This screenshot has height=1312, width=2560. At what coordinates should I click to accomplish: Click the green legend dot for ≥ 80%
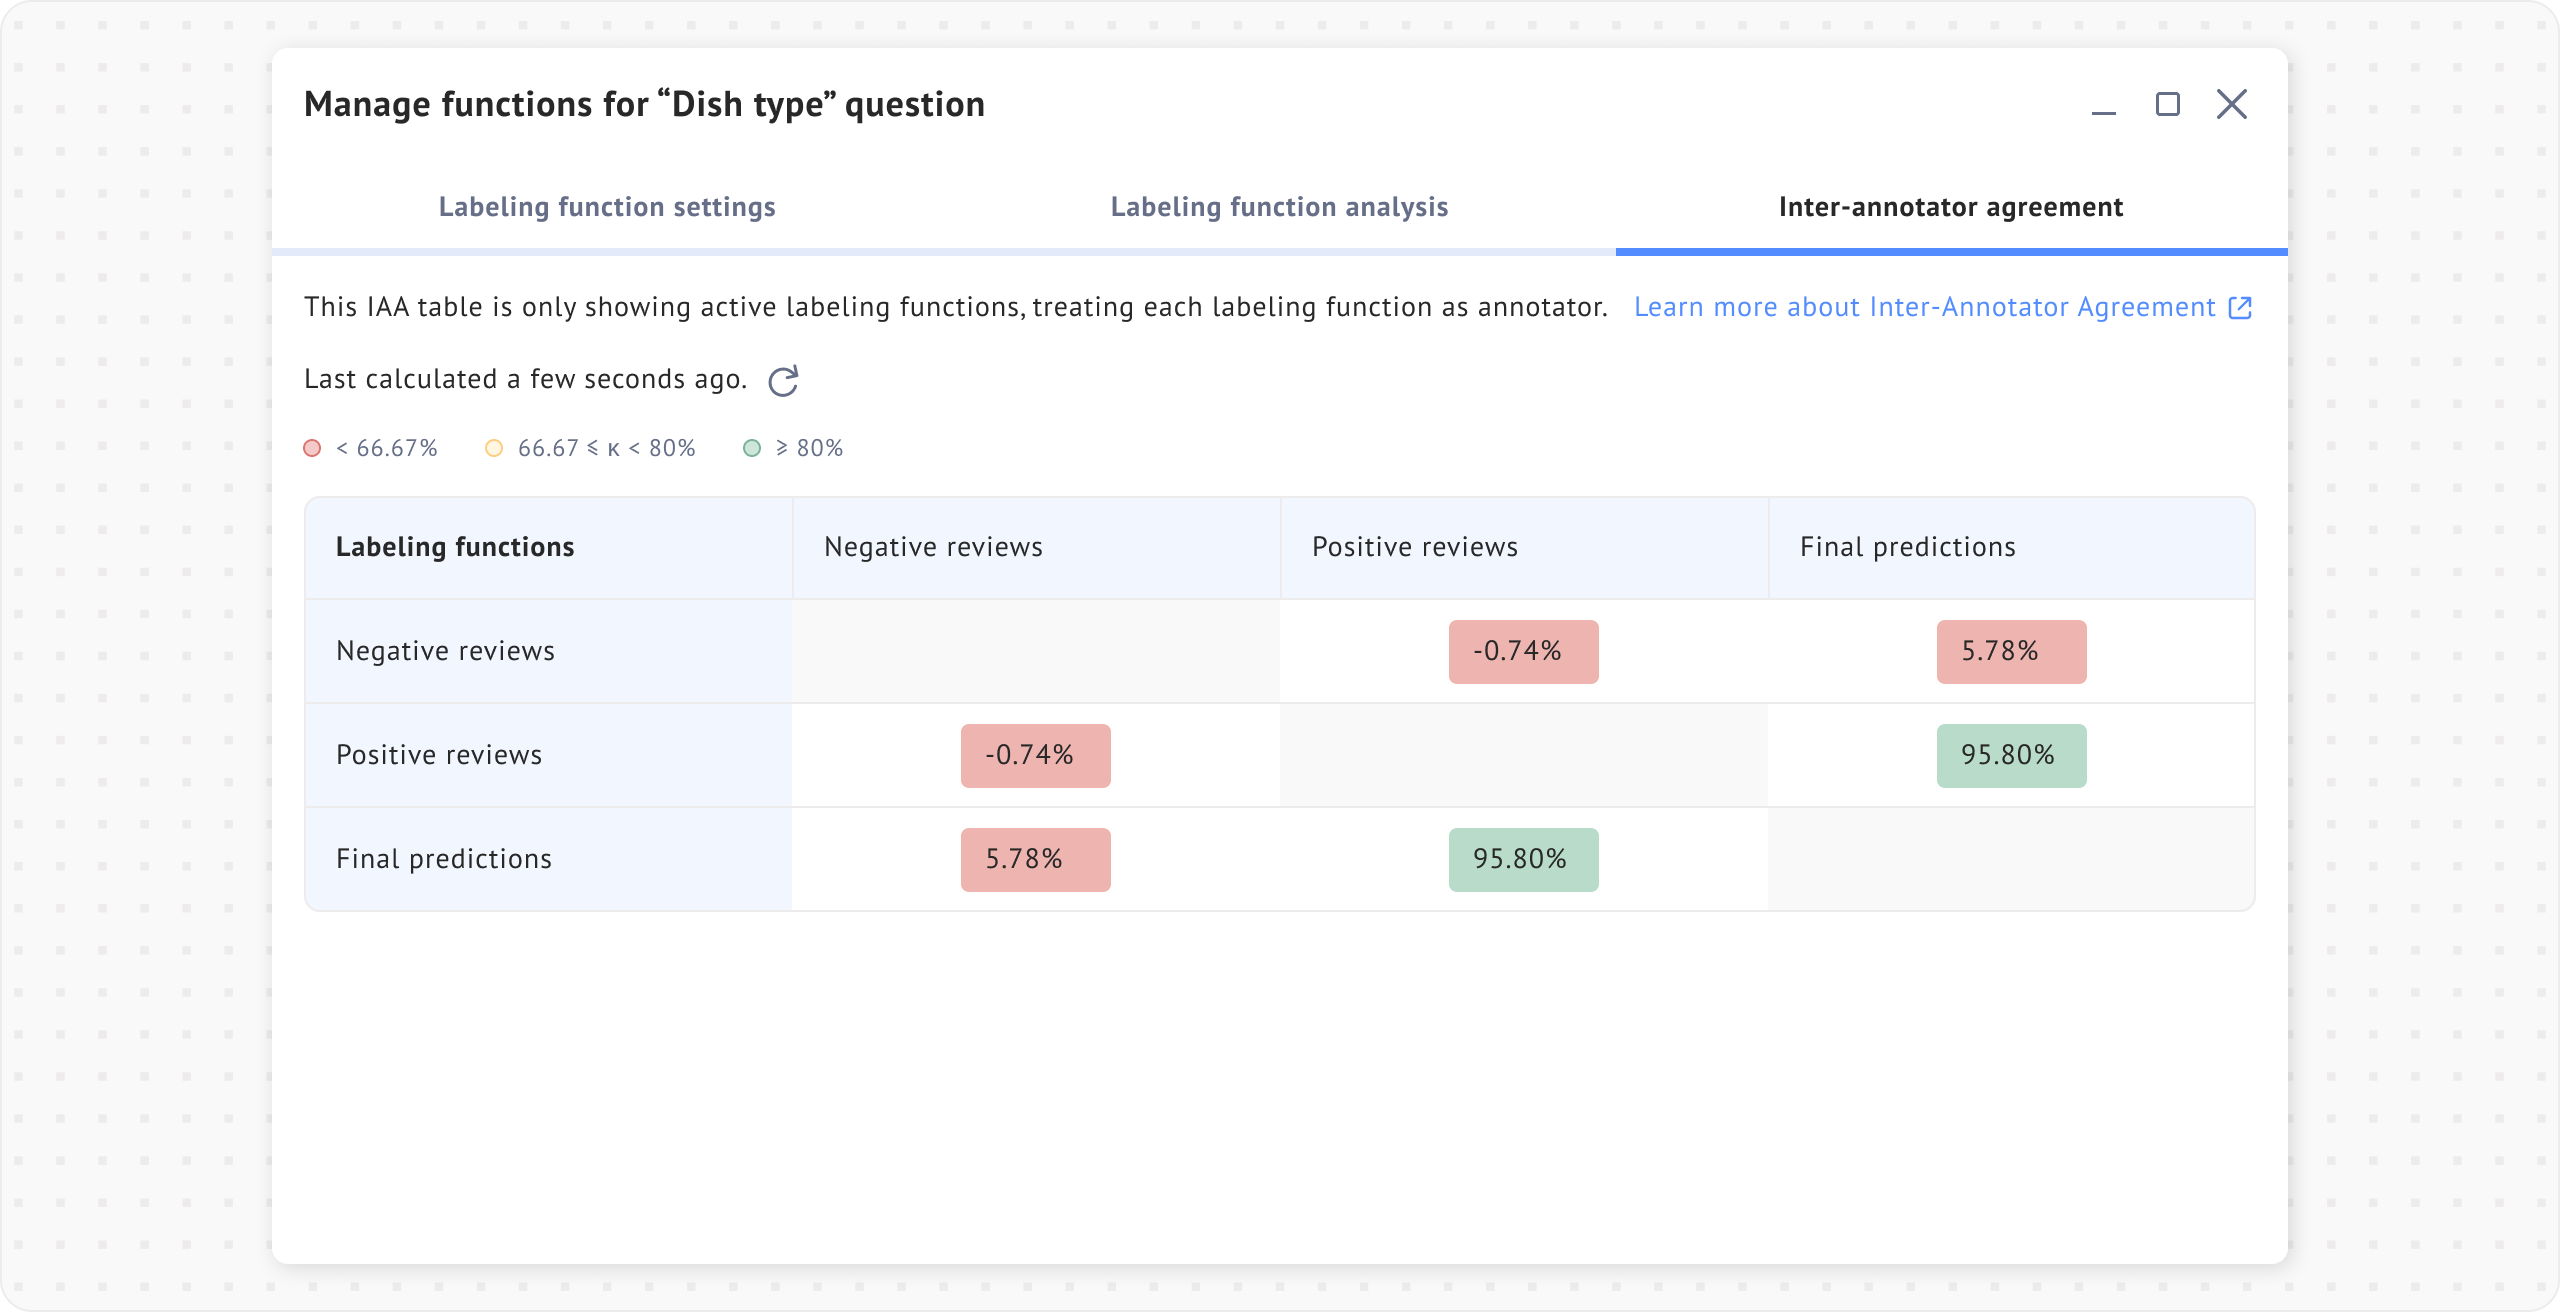tap(752, 448)
